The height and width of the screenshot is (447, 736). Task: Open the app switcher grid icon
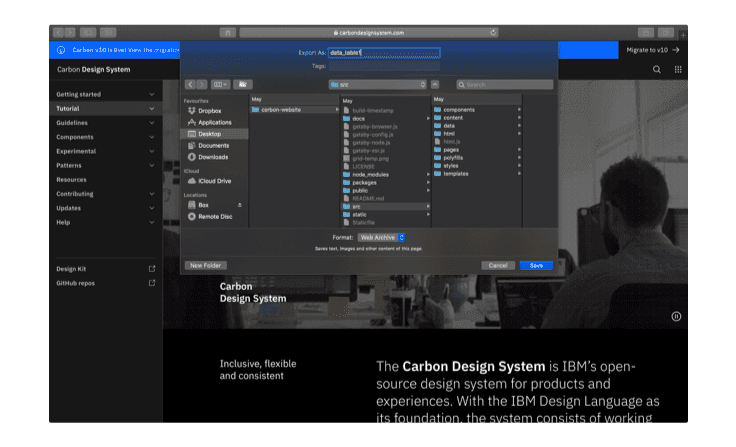click(x=678, y=70)
